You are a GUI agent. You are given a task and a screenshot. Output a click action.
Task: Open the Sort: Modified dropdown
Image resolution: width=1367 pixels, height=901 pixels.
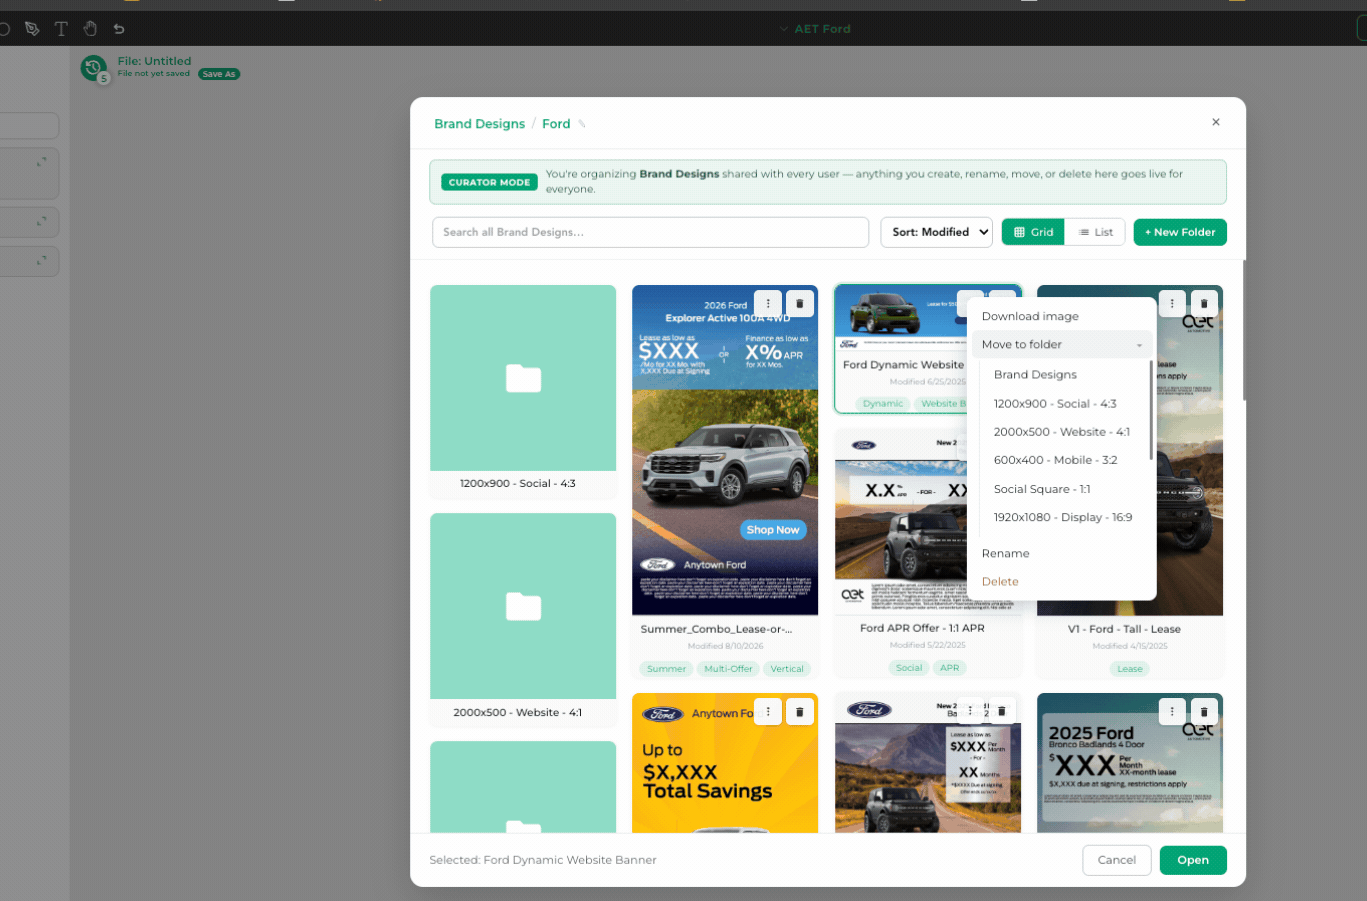click(936, 232)
